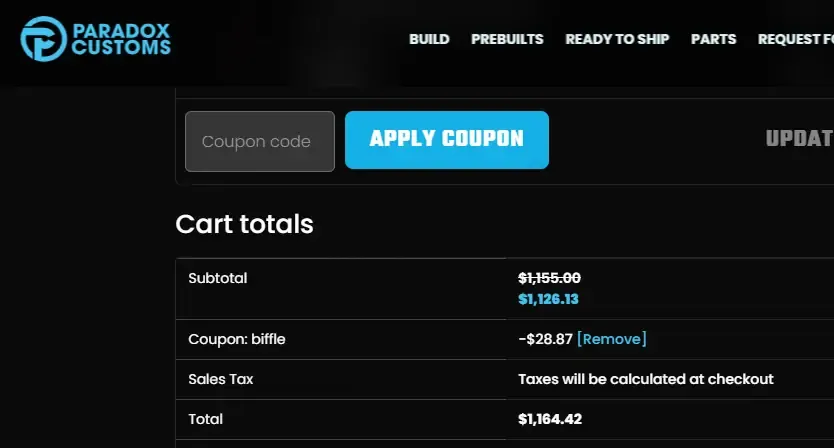Click the -$28.87 discount amount
Viewport: 834px width, 448px height.
(545, 339)
